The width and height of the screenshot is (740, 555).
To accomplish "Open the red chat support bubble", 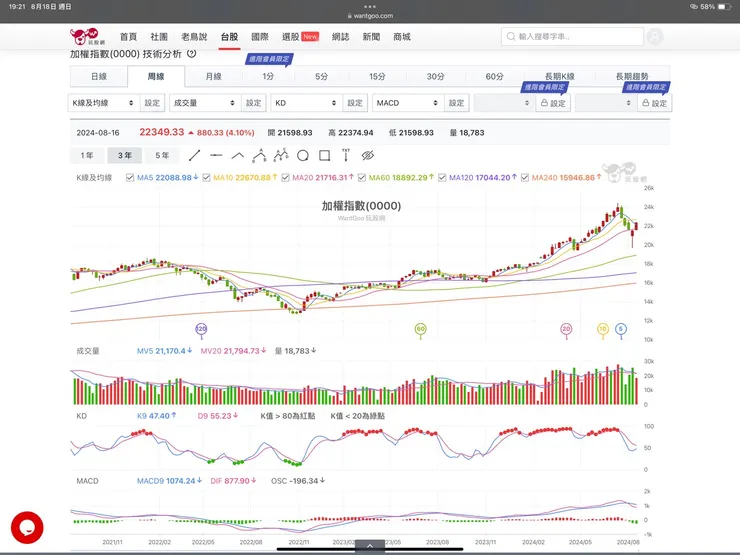I will pos(27,528).
